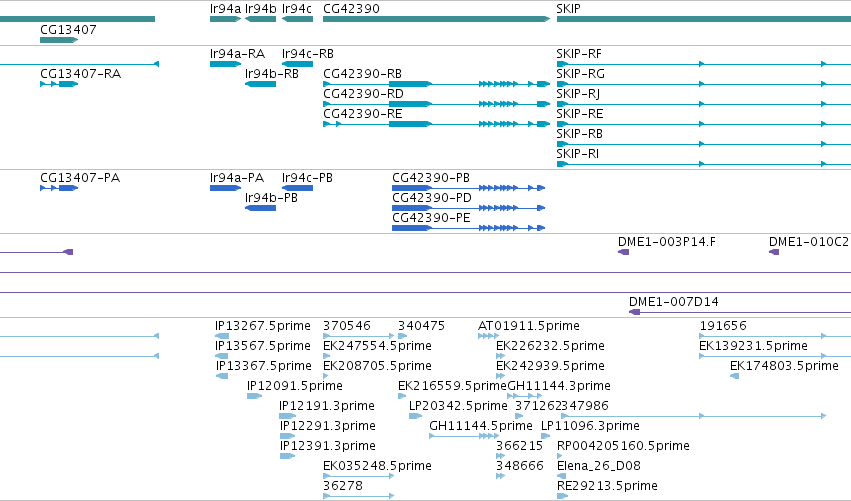The image size is (851, 501).
Task: Select the SKIP-RJ transcript
Action: 578,94
